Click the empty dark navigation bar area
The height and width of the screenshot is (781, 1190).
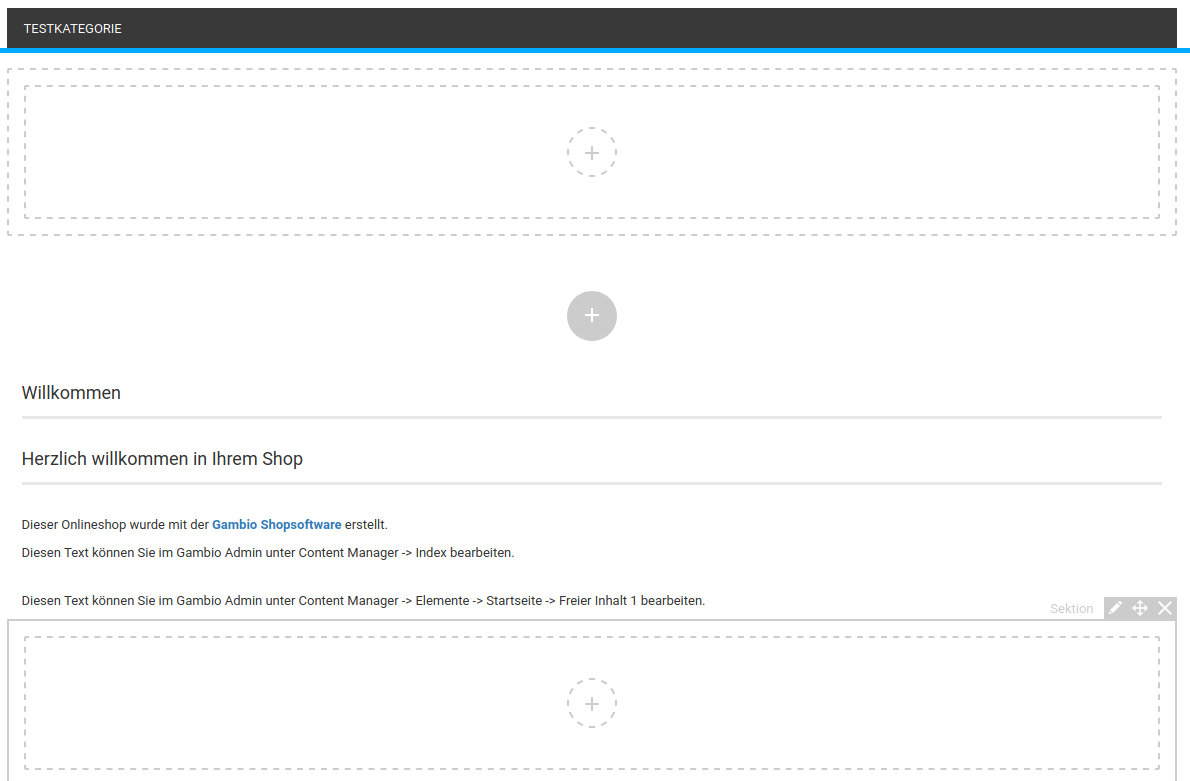point(650,29)
